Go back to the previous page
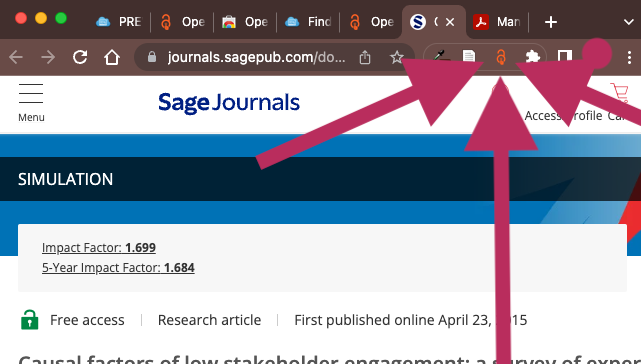The height and width of the screenshot is (364, 641). tap(16, 57)
